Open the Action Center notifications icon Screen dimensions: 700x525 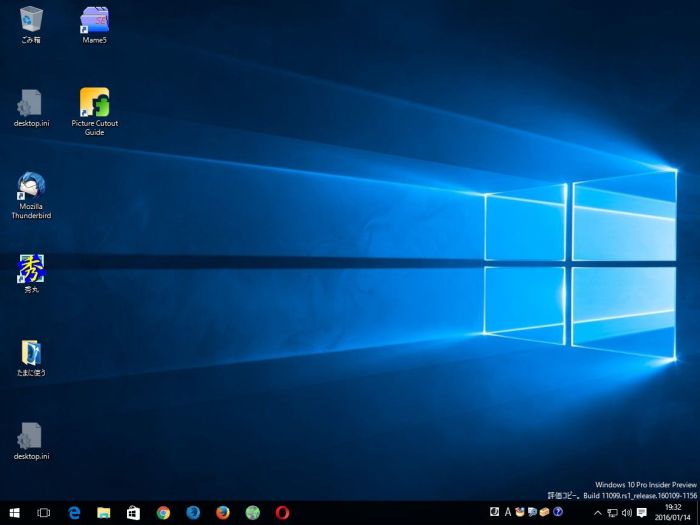coord(642,513)
